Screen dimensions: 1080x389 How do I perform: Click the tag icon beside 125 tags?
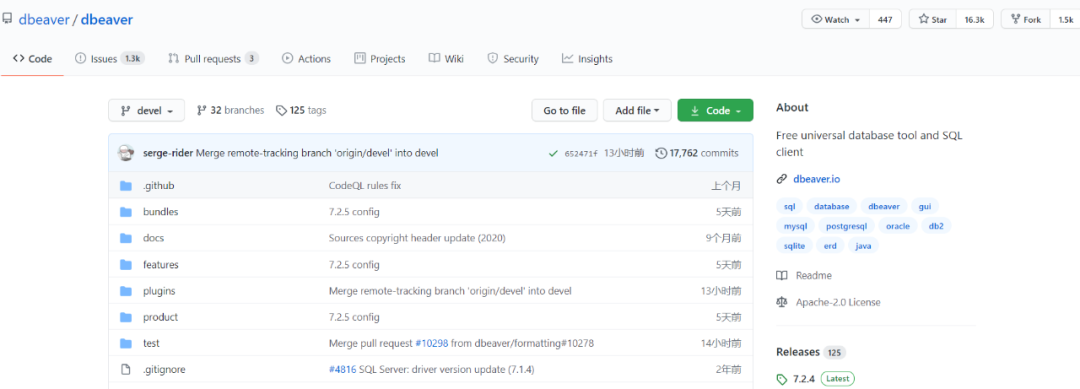(281, 110)
